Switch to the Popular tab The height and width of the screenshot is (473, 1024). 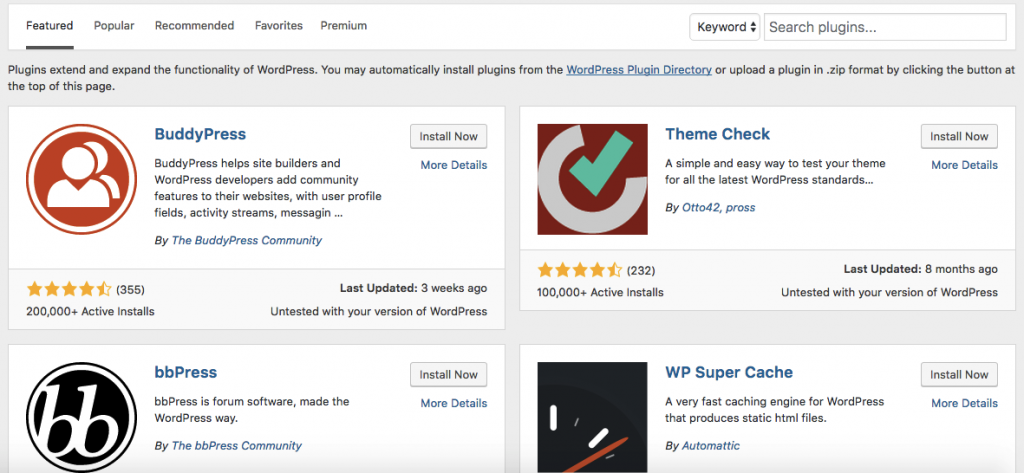[x=114, y=26]
